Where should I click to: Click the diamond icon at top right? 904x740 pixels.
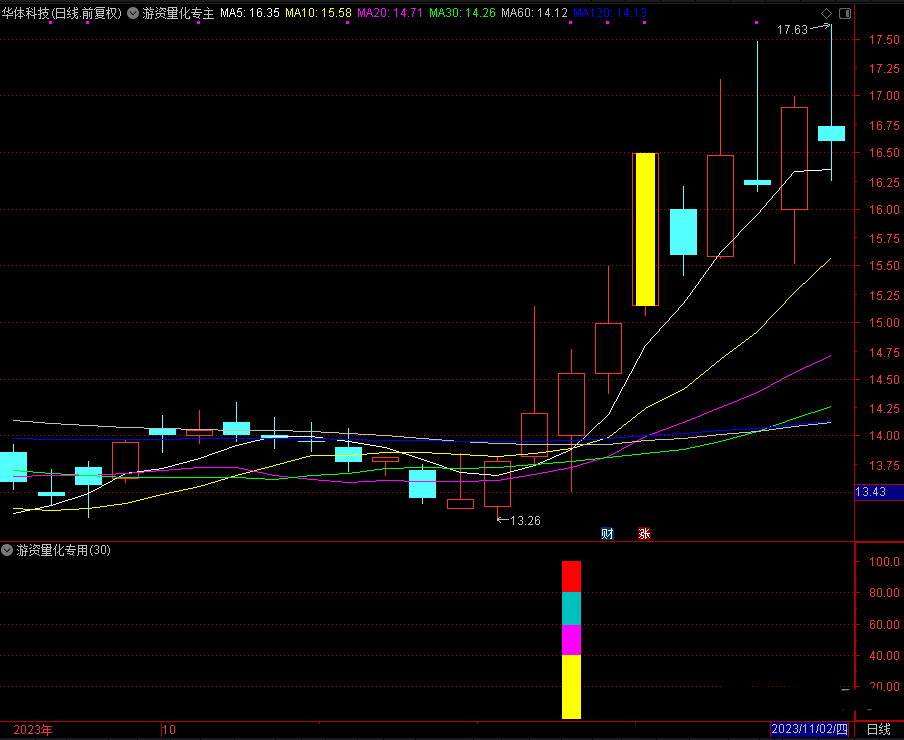[826, 13]
